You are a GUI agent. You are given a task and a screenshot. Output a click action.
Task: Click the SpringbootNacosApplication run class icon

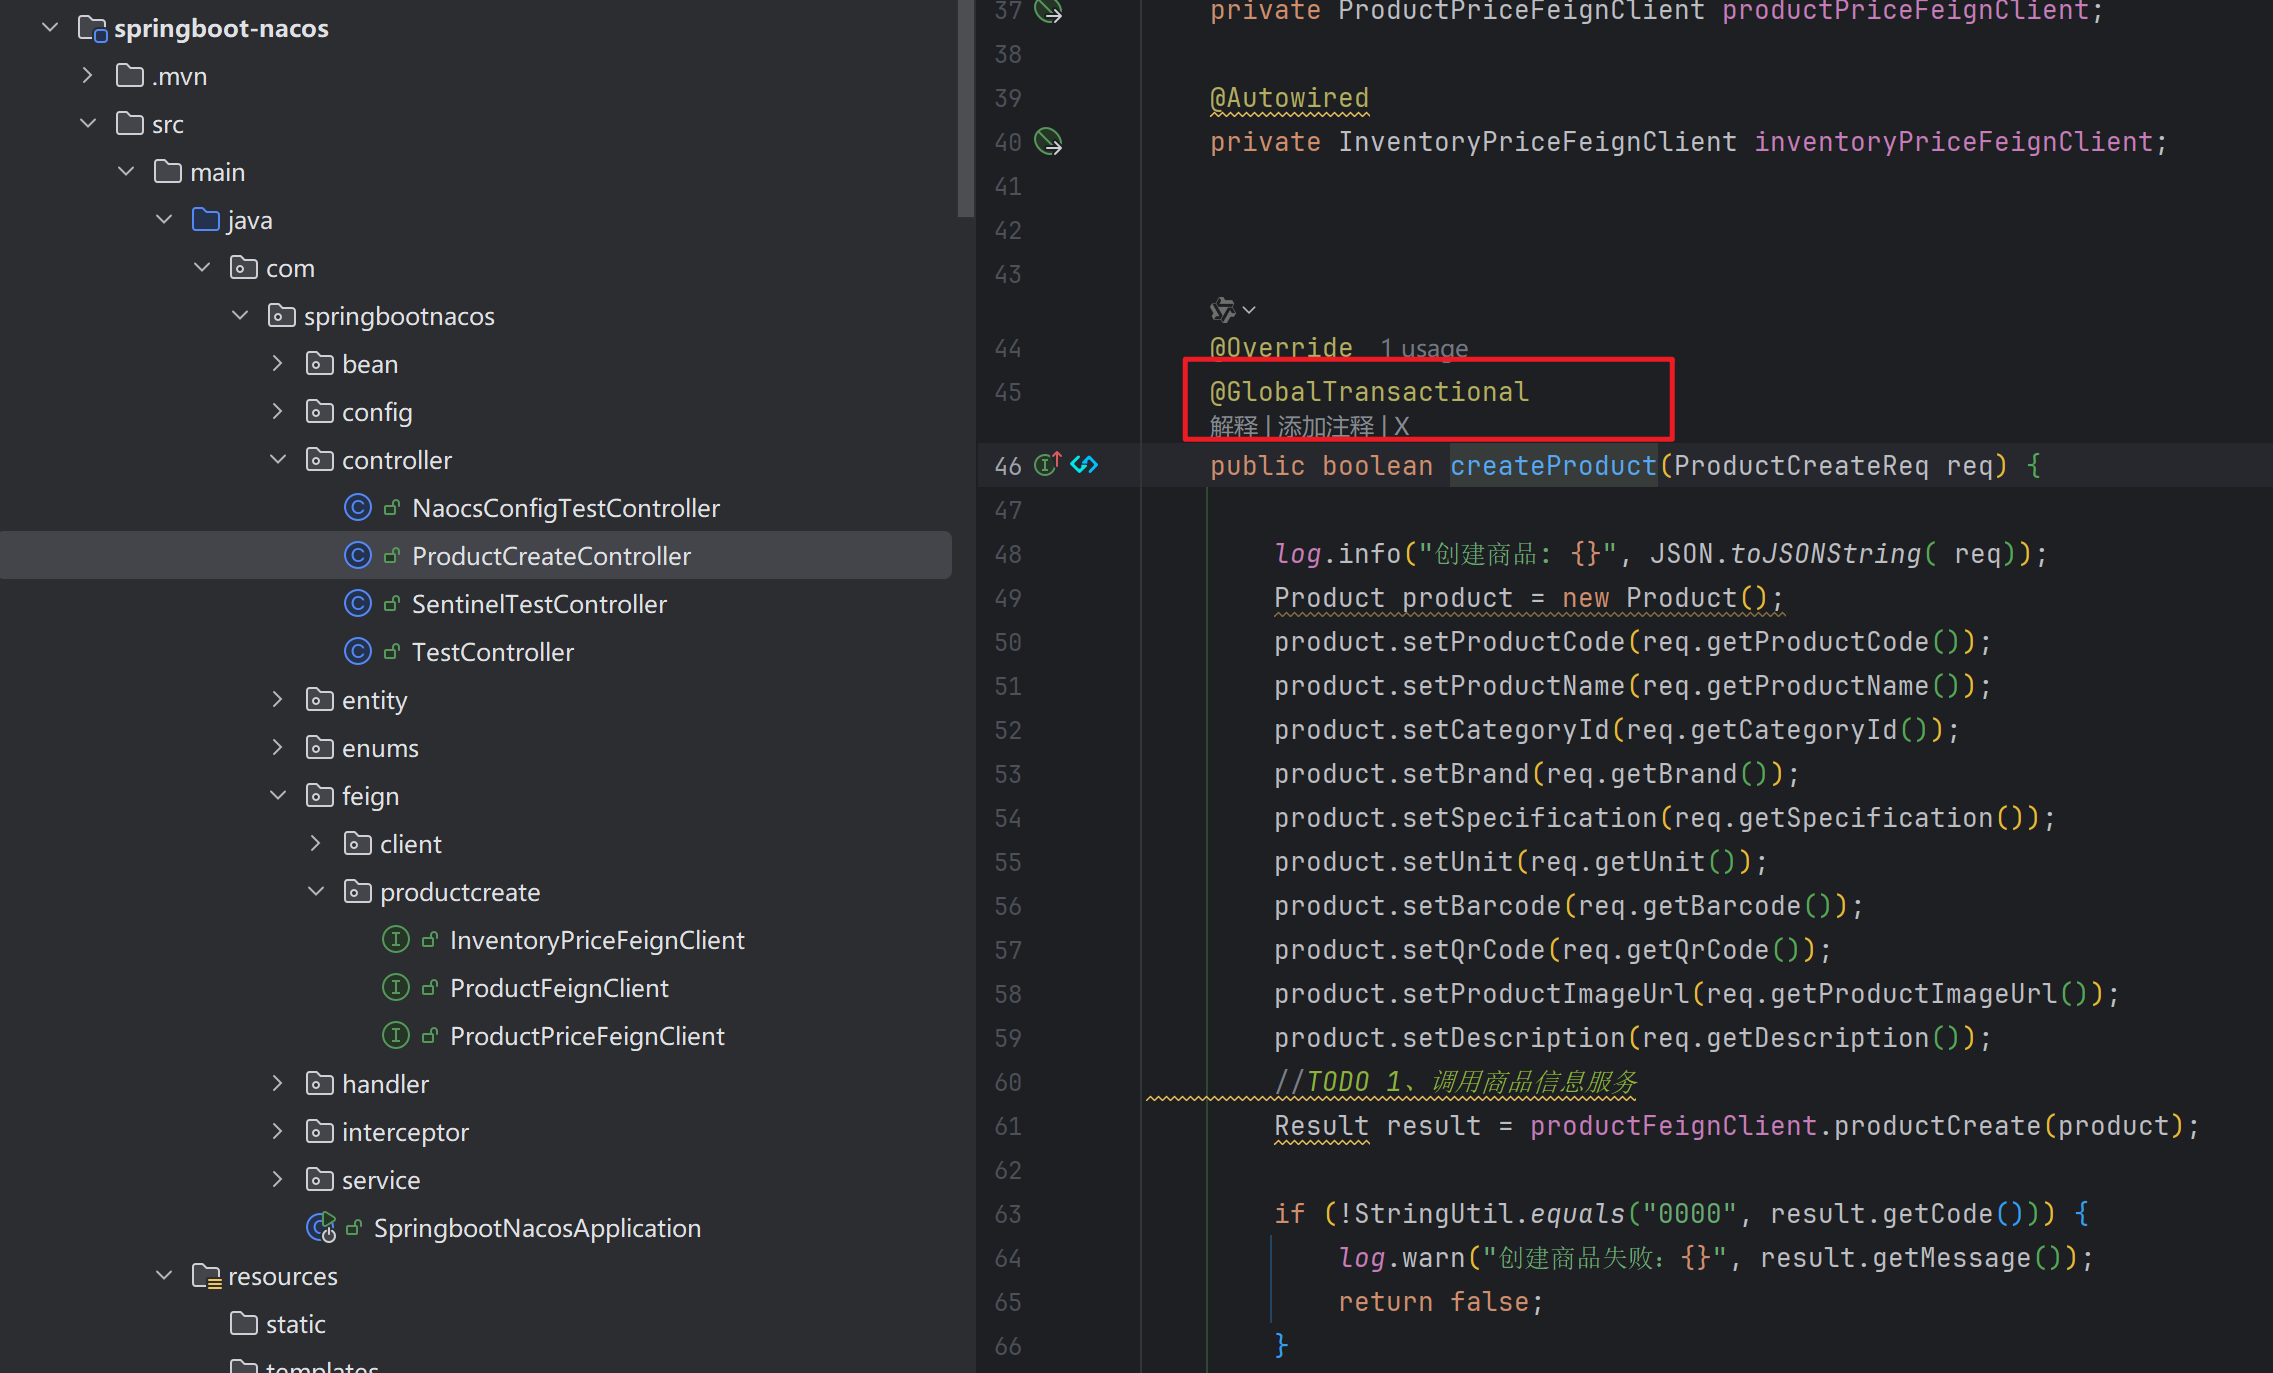pyautogui.click(x=321, y=1227)
